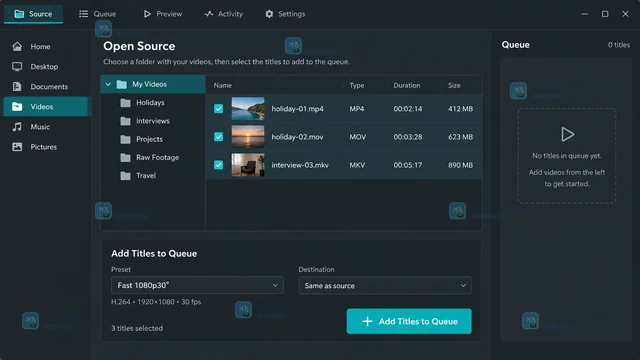Select the interview-03.mkv file name

point(300,165)
